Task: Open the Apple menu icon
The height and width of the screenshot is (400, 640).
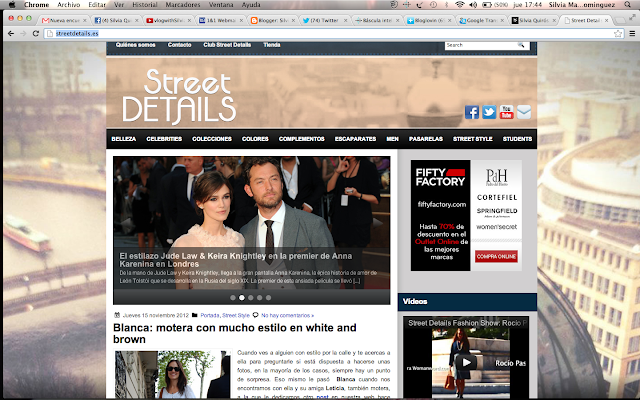Action: (12, 5)
